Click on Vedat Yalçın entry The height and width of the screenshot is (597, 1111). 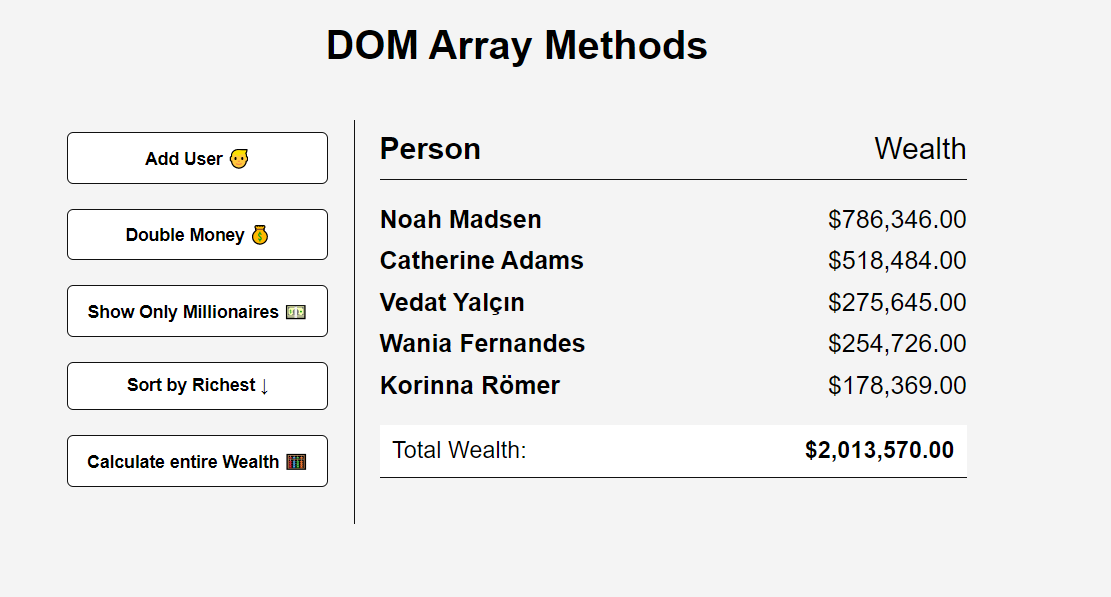tap(452, 302)
